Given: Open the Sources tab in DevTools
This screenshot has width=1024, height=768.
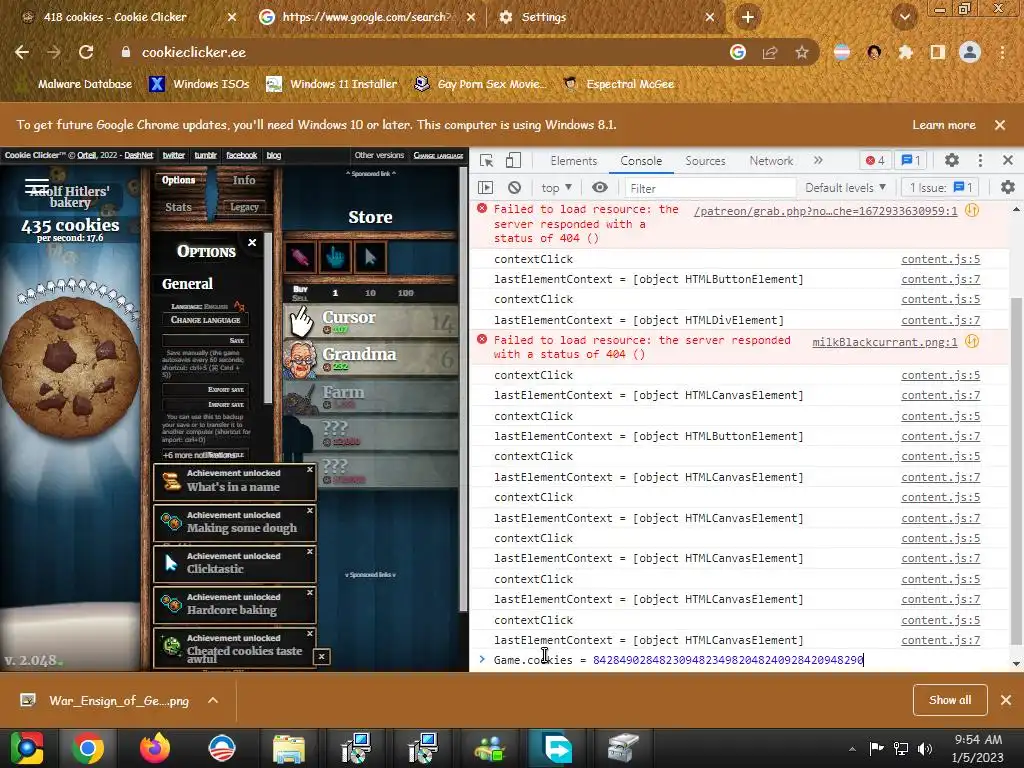Looking at the screenshot, I should click(705, 161).
